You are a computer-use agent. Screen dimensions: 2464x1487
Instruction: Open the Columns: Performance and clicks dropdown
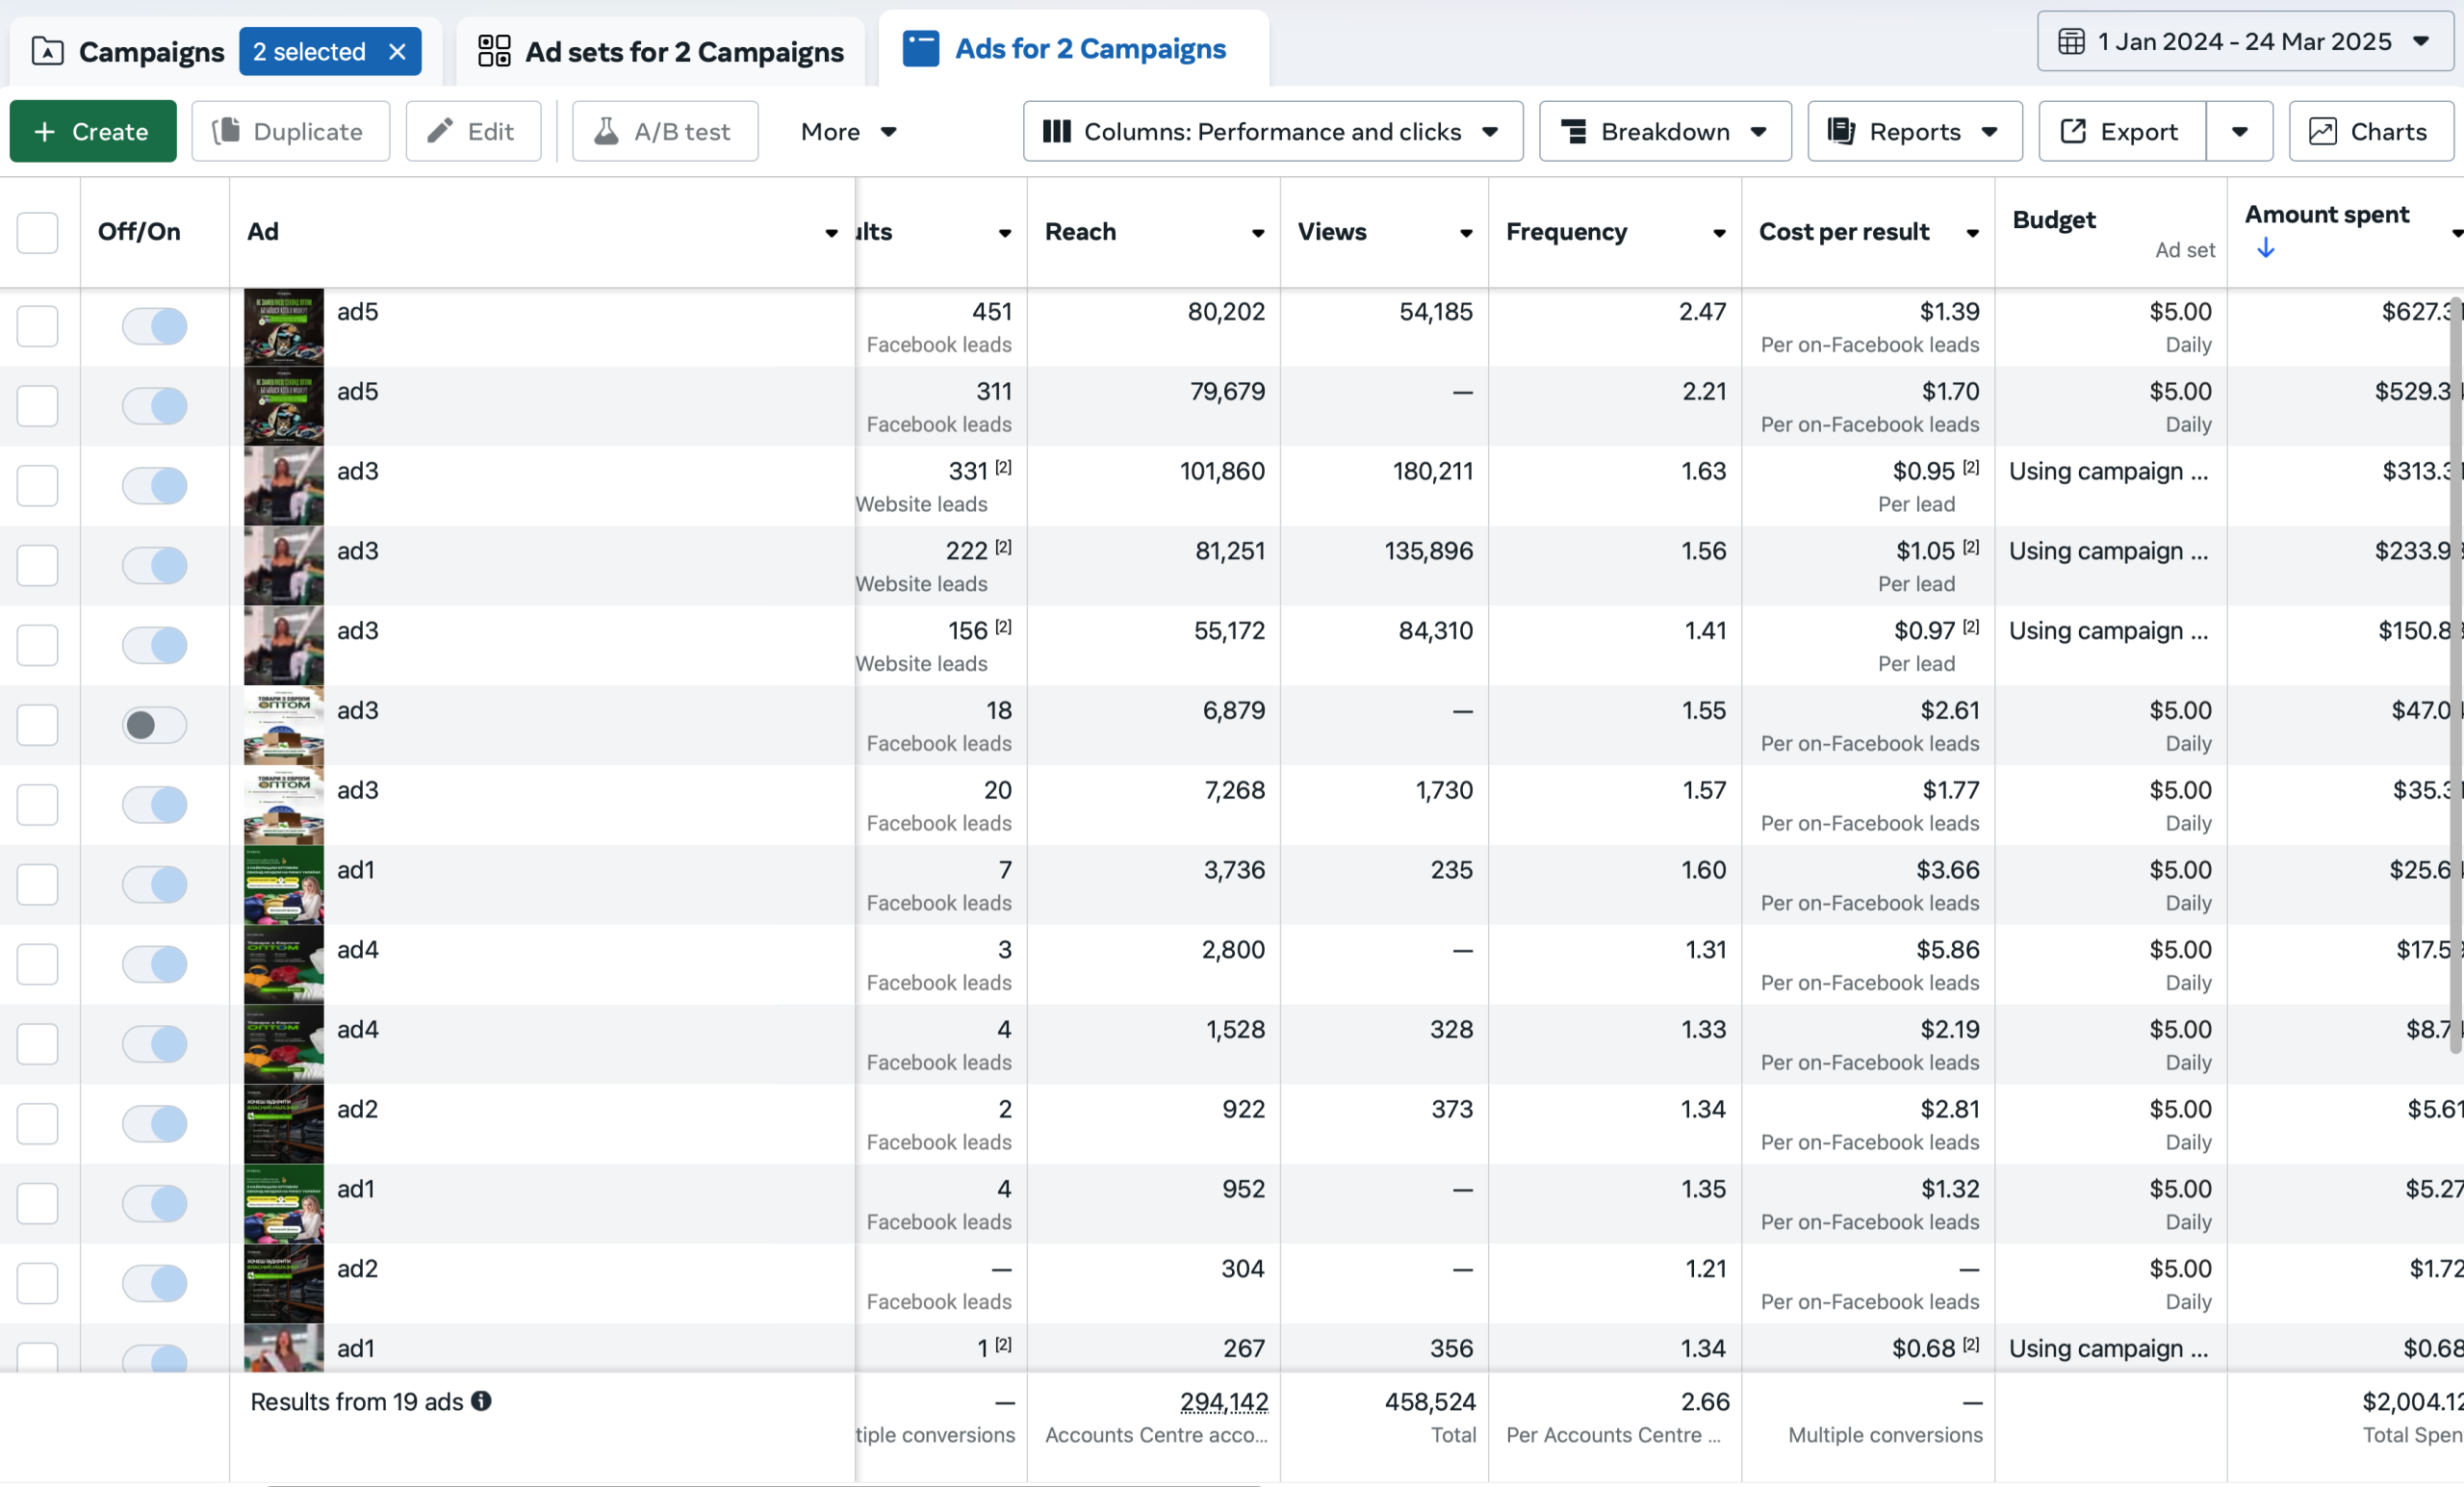1273,131
